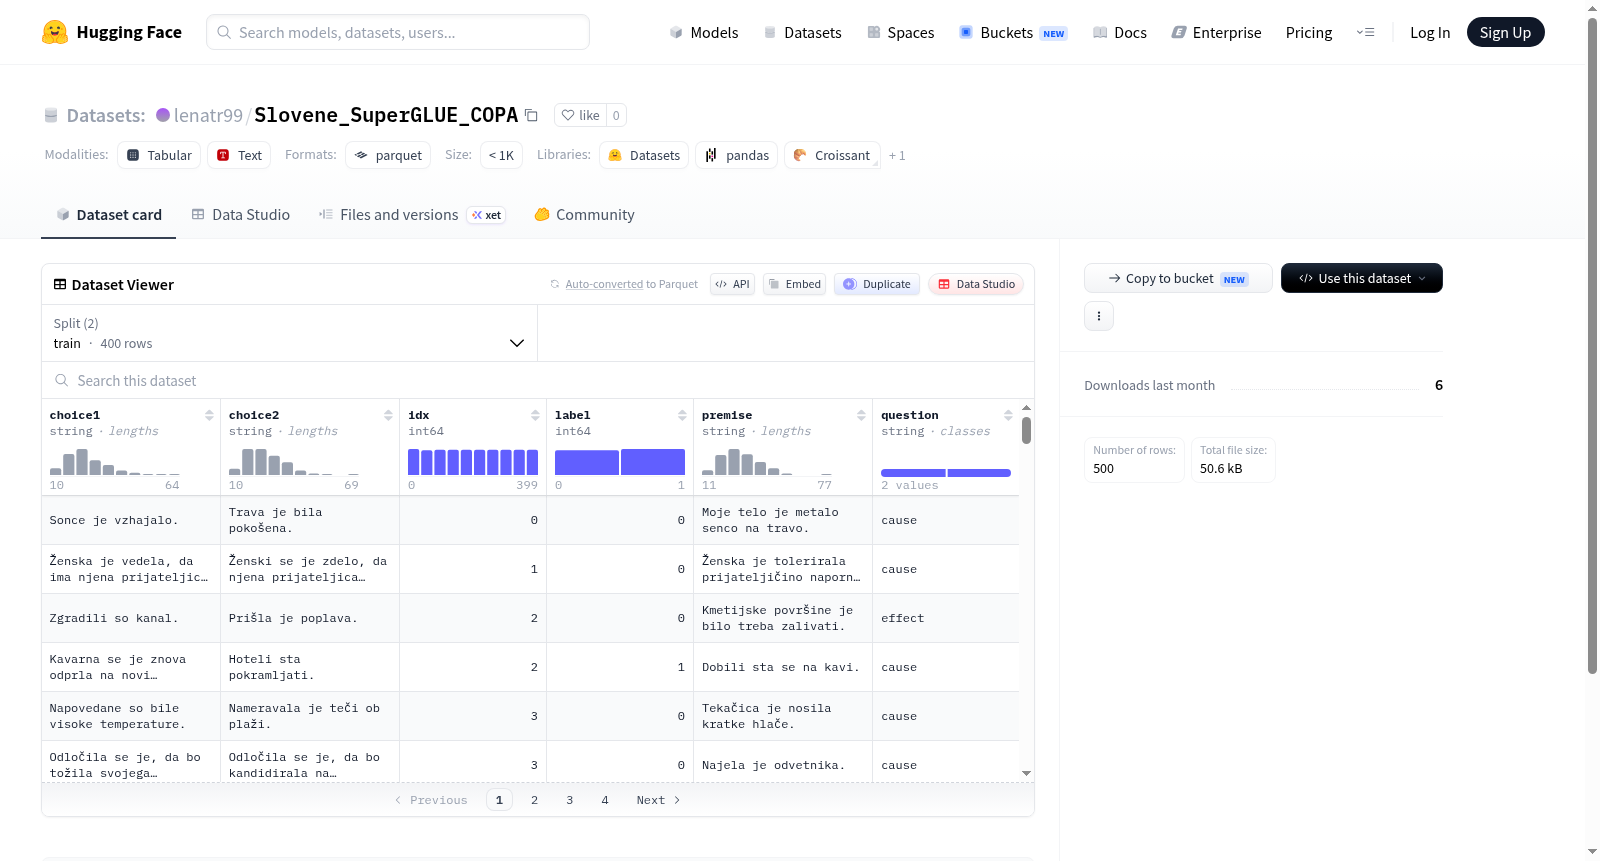1600x861 pixels.
Task: Focus the Search models, datasets, users field
Action: [398, 32]
